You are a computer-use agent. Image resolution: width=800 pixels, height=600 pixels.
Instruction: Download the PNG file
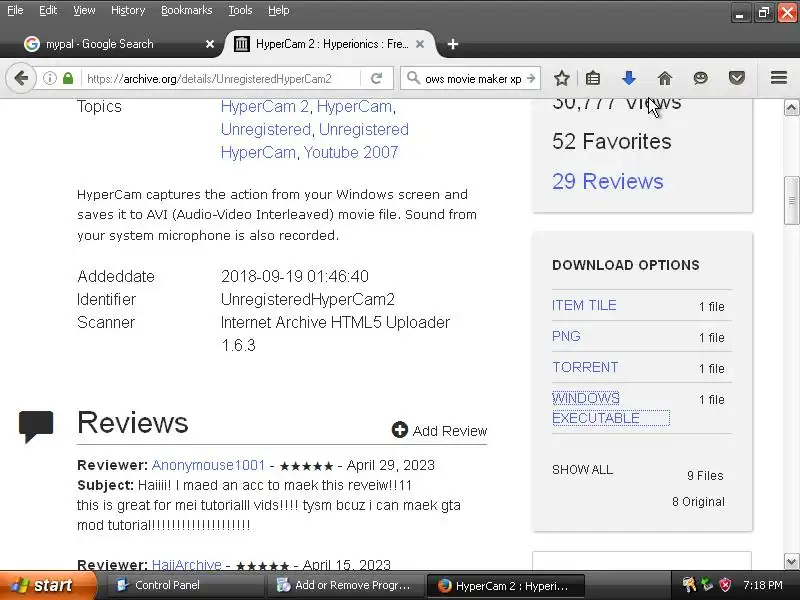(x=566, y=336)
